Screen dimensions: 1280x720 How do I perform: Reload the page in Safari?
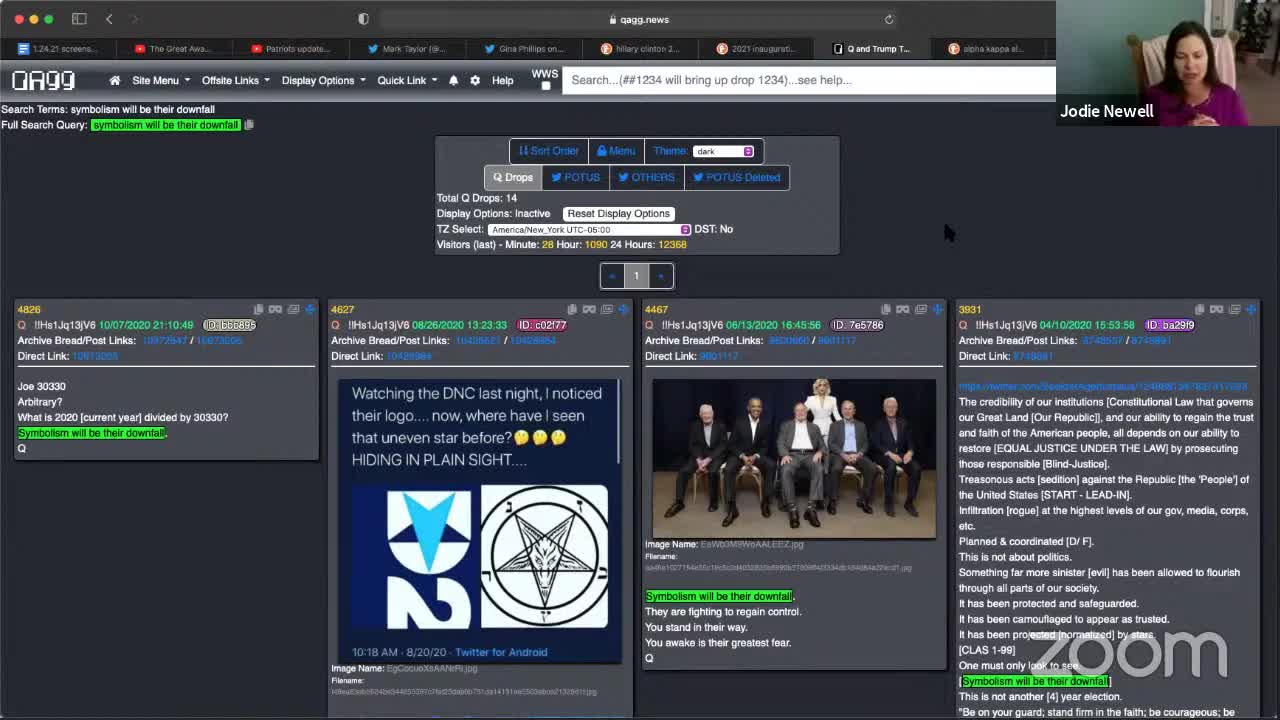889,19
